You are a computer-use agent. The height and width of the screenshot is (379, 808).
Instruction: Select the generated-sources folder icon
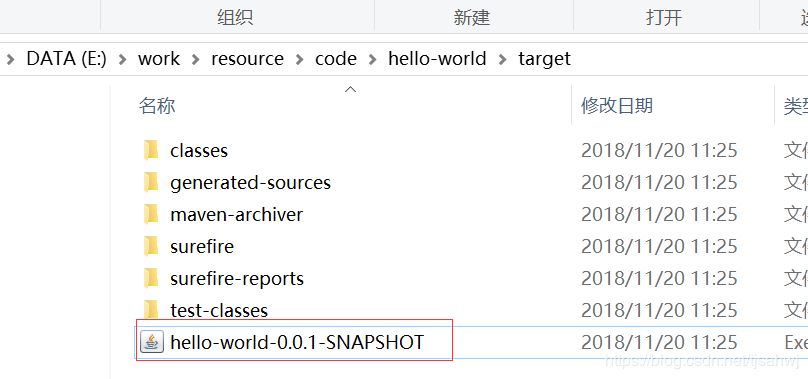(151, 182)
